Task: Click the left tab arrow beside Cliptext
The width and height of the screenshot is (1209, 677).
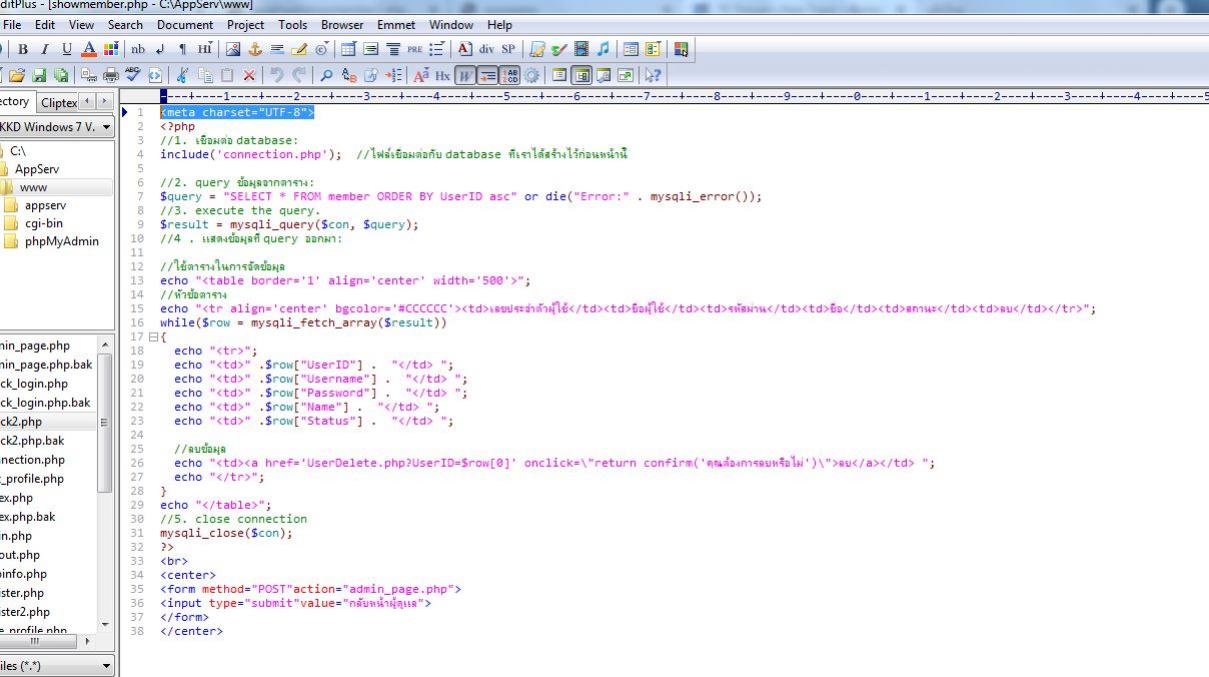Action: 86,102
